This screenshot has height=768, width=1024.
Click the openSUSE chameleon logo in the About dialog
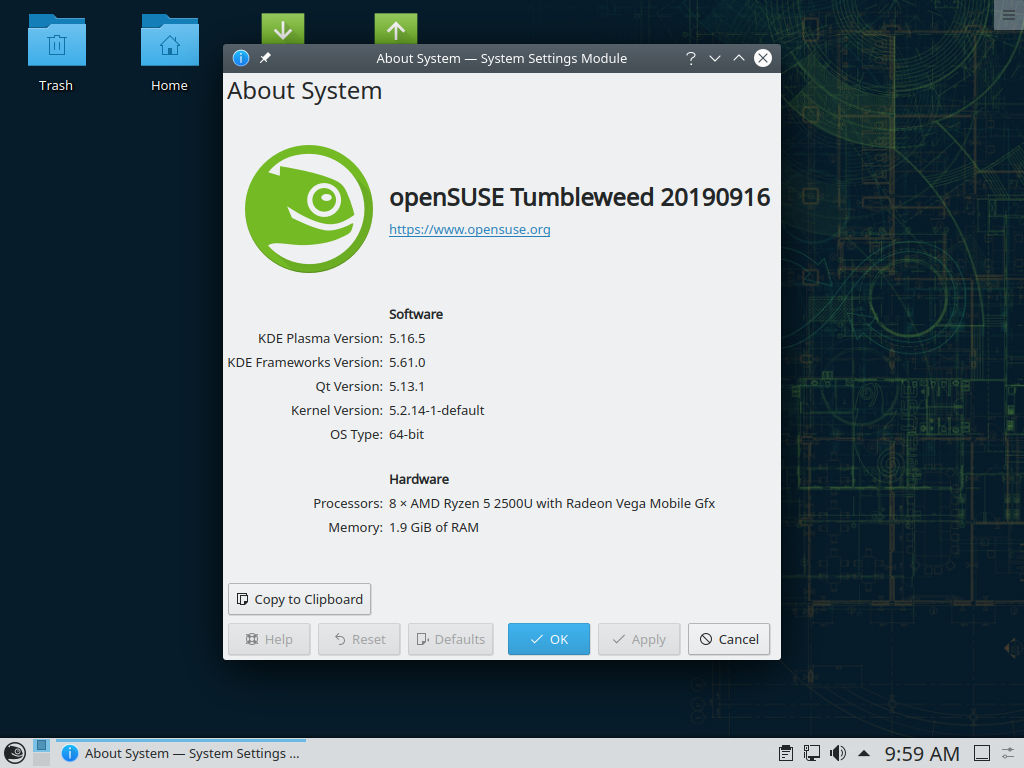(x=309, y=209)
